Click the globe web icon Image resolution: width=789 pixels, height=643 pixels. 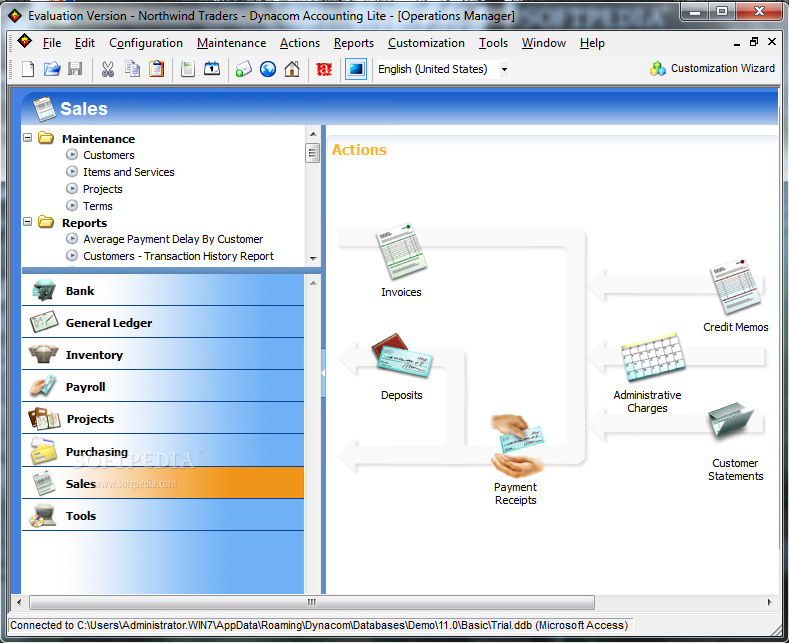268,69
